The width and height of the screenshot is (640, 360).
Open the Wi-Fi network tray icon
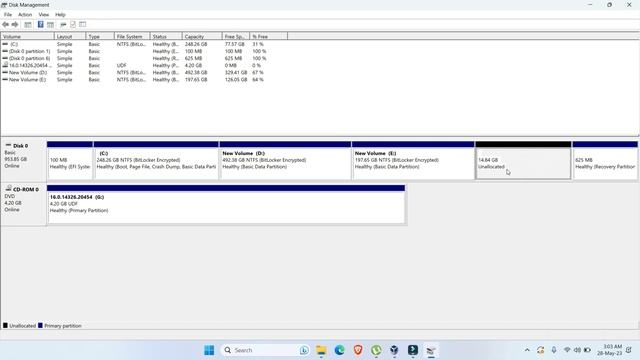[567, 350]
